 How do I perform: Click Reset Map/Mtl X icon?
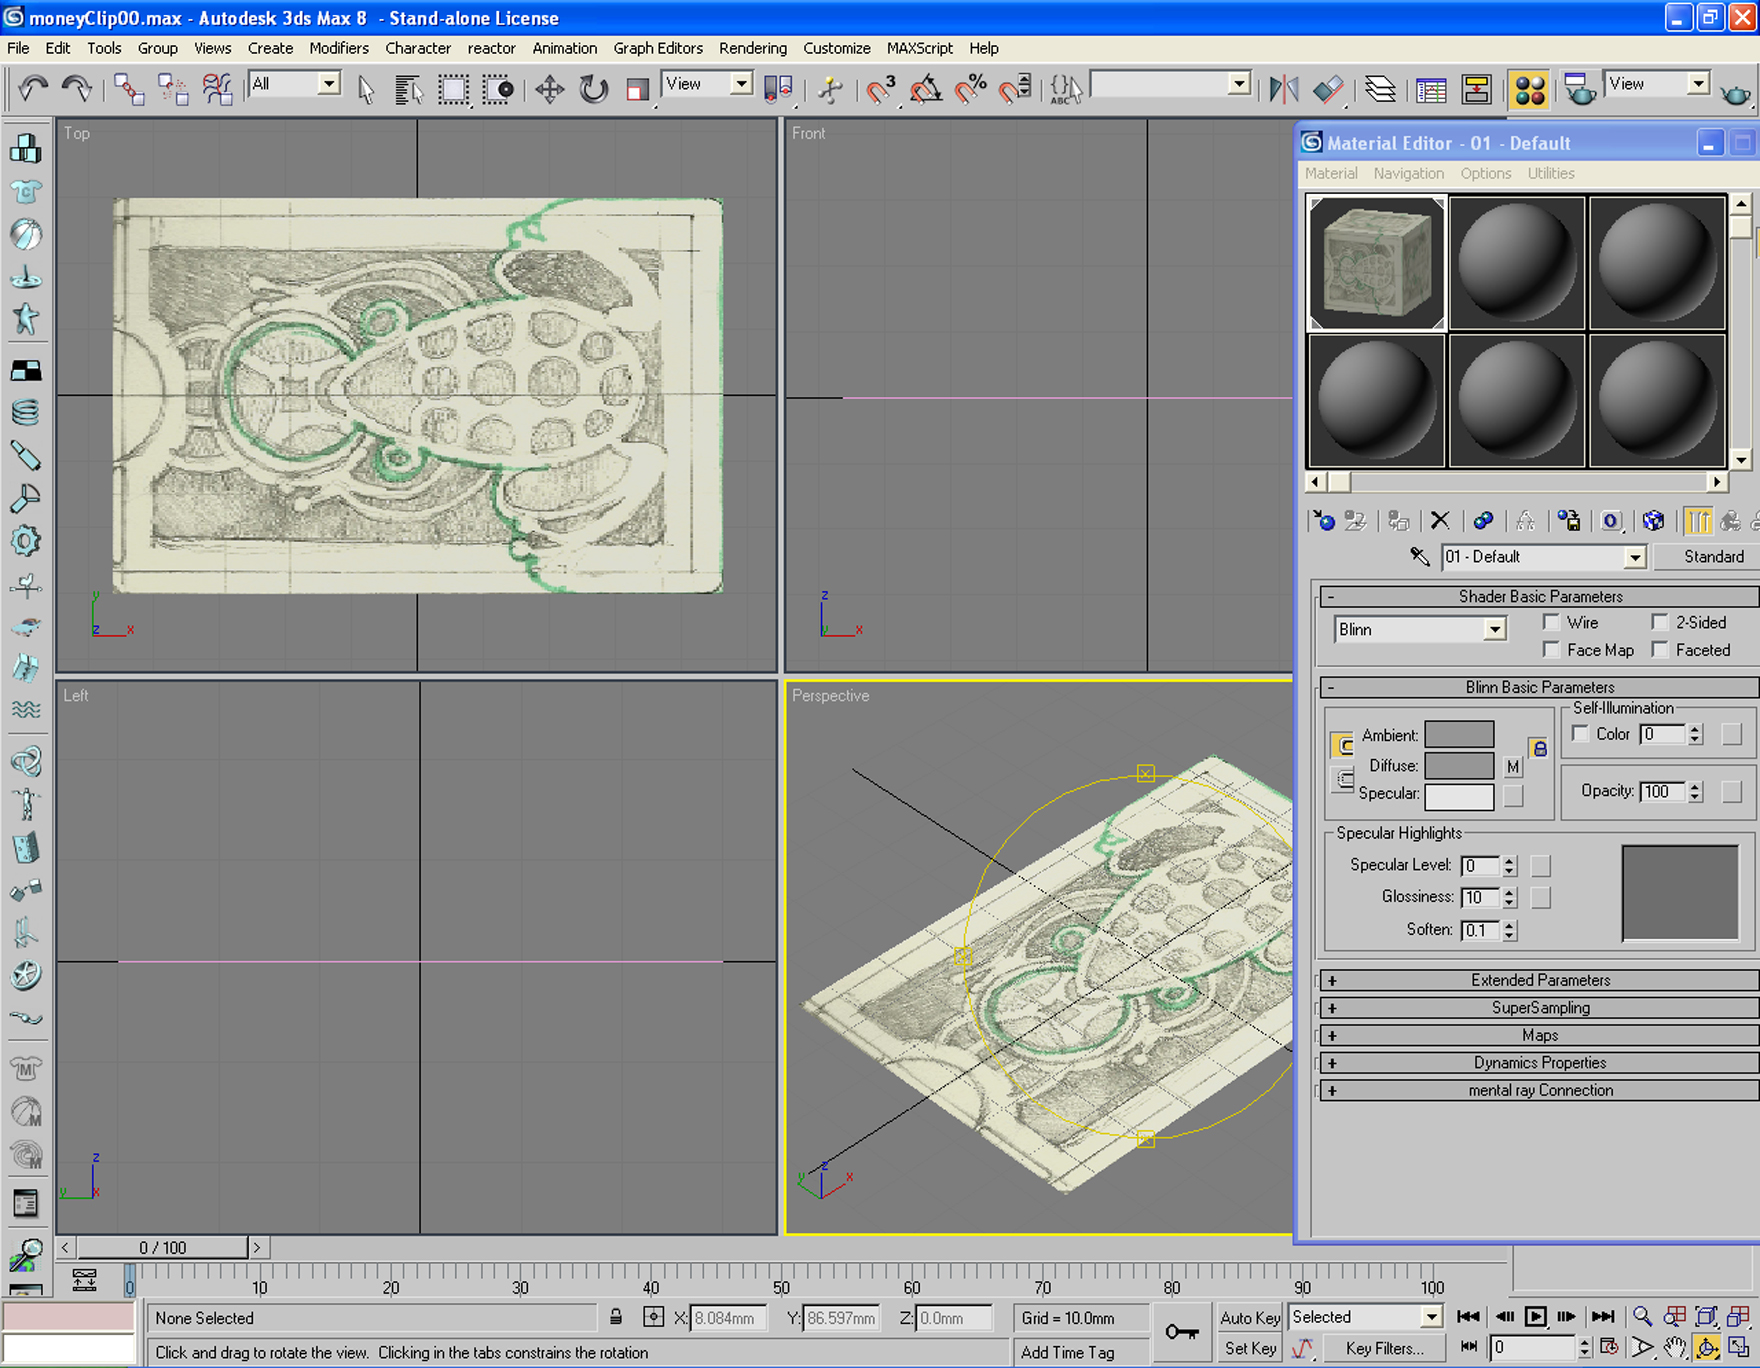pos(1440,520)
